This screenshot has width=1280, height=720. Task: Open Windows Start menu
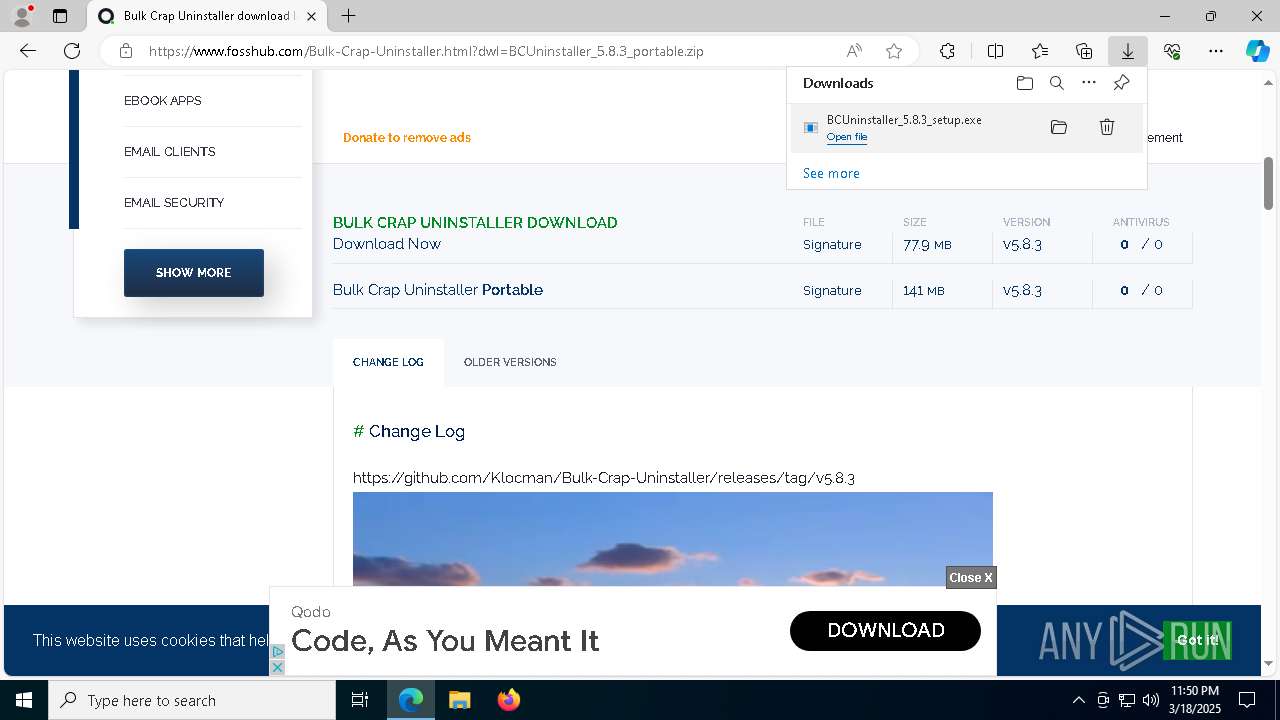24,700
